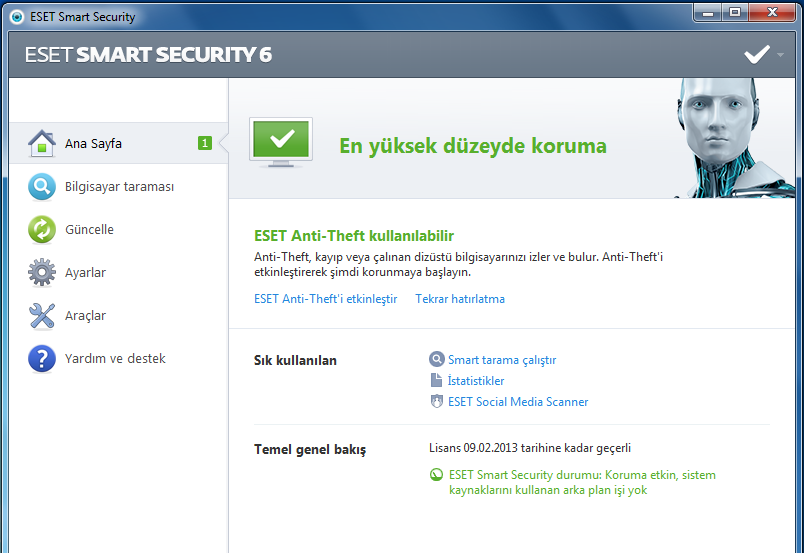The image size is (804, 553).
Task: Minimize the ESET Smart Security window
Action: 708,12
